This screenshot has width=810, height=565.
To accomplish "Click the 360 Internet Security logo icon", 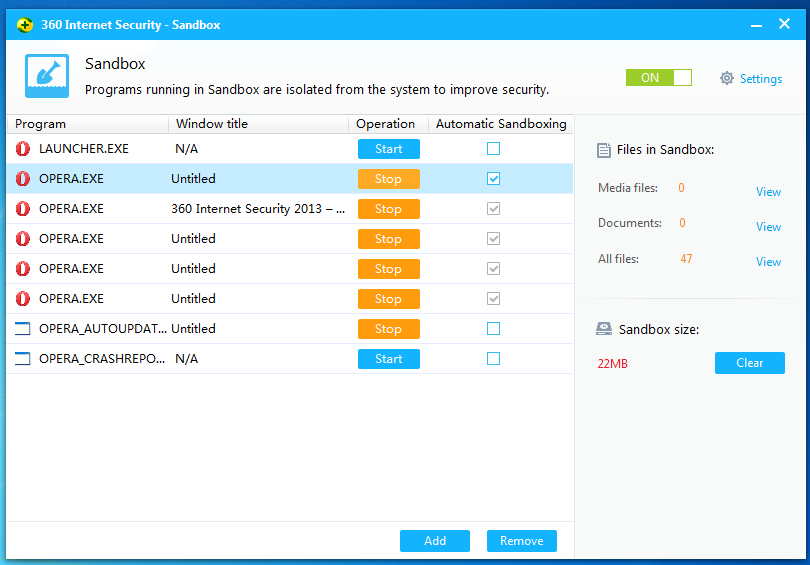I will (24, 24).
